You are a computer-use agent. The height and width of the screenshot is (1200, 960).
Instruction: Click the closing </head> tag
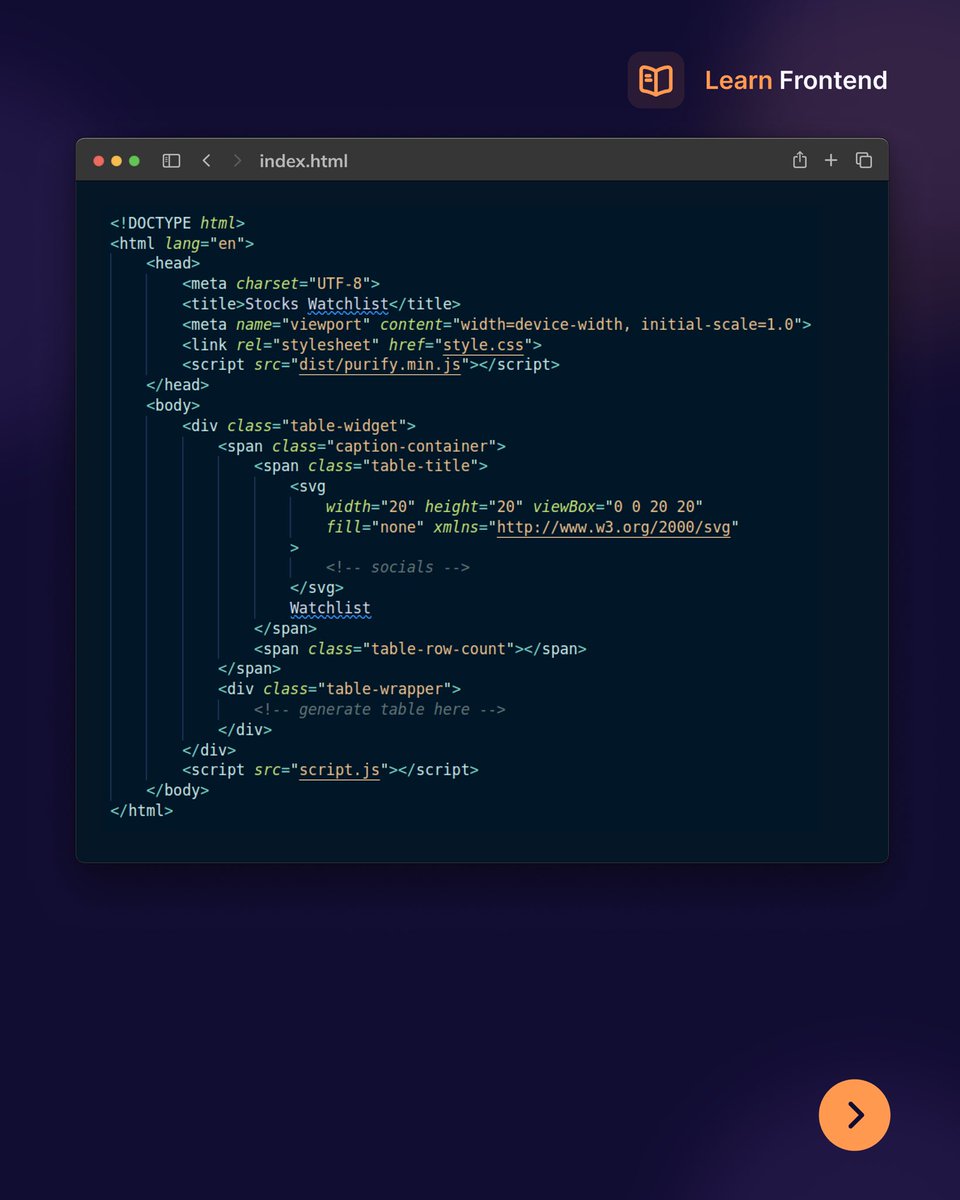(177, 385)
